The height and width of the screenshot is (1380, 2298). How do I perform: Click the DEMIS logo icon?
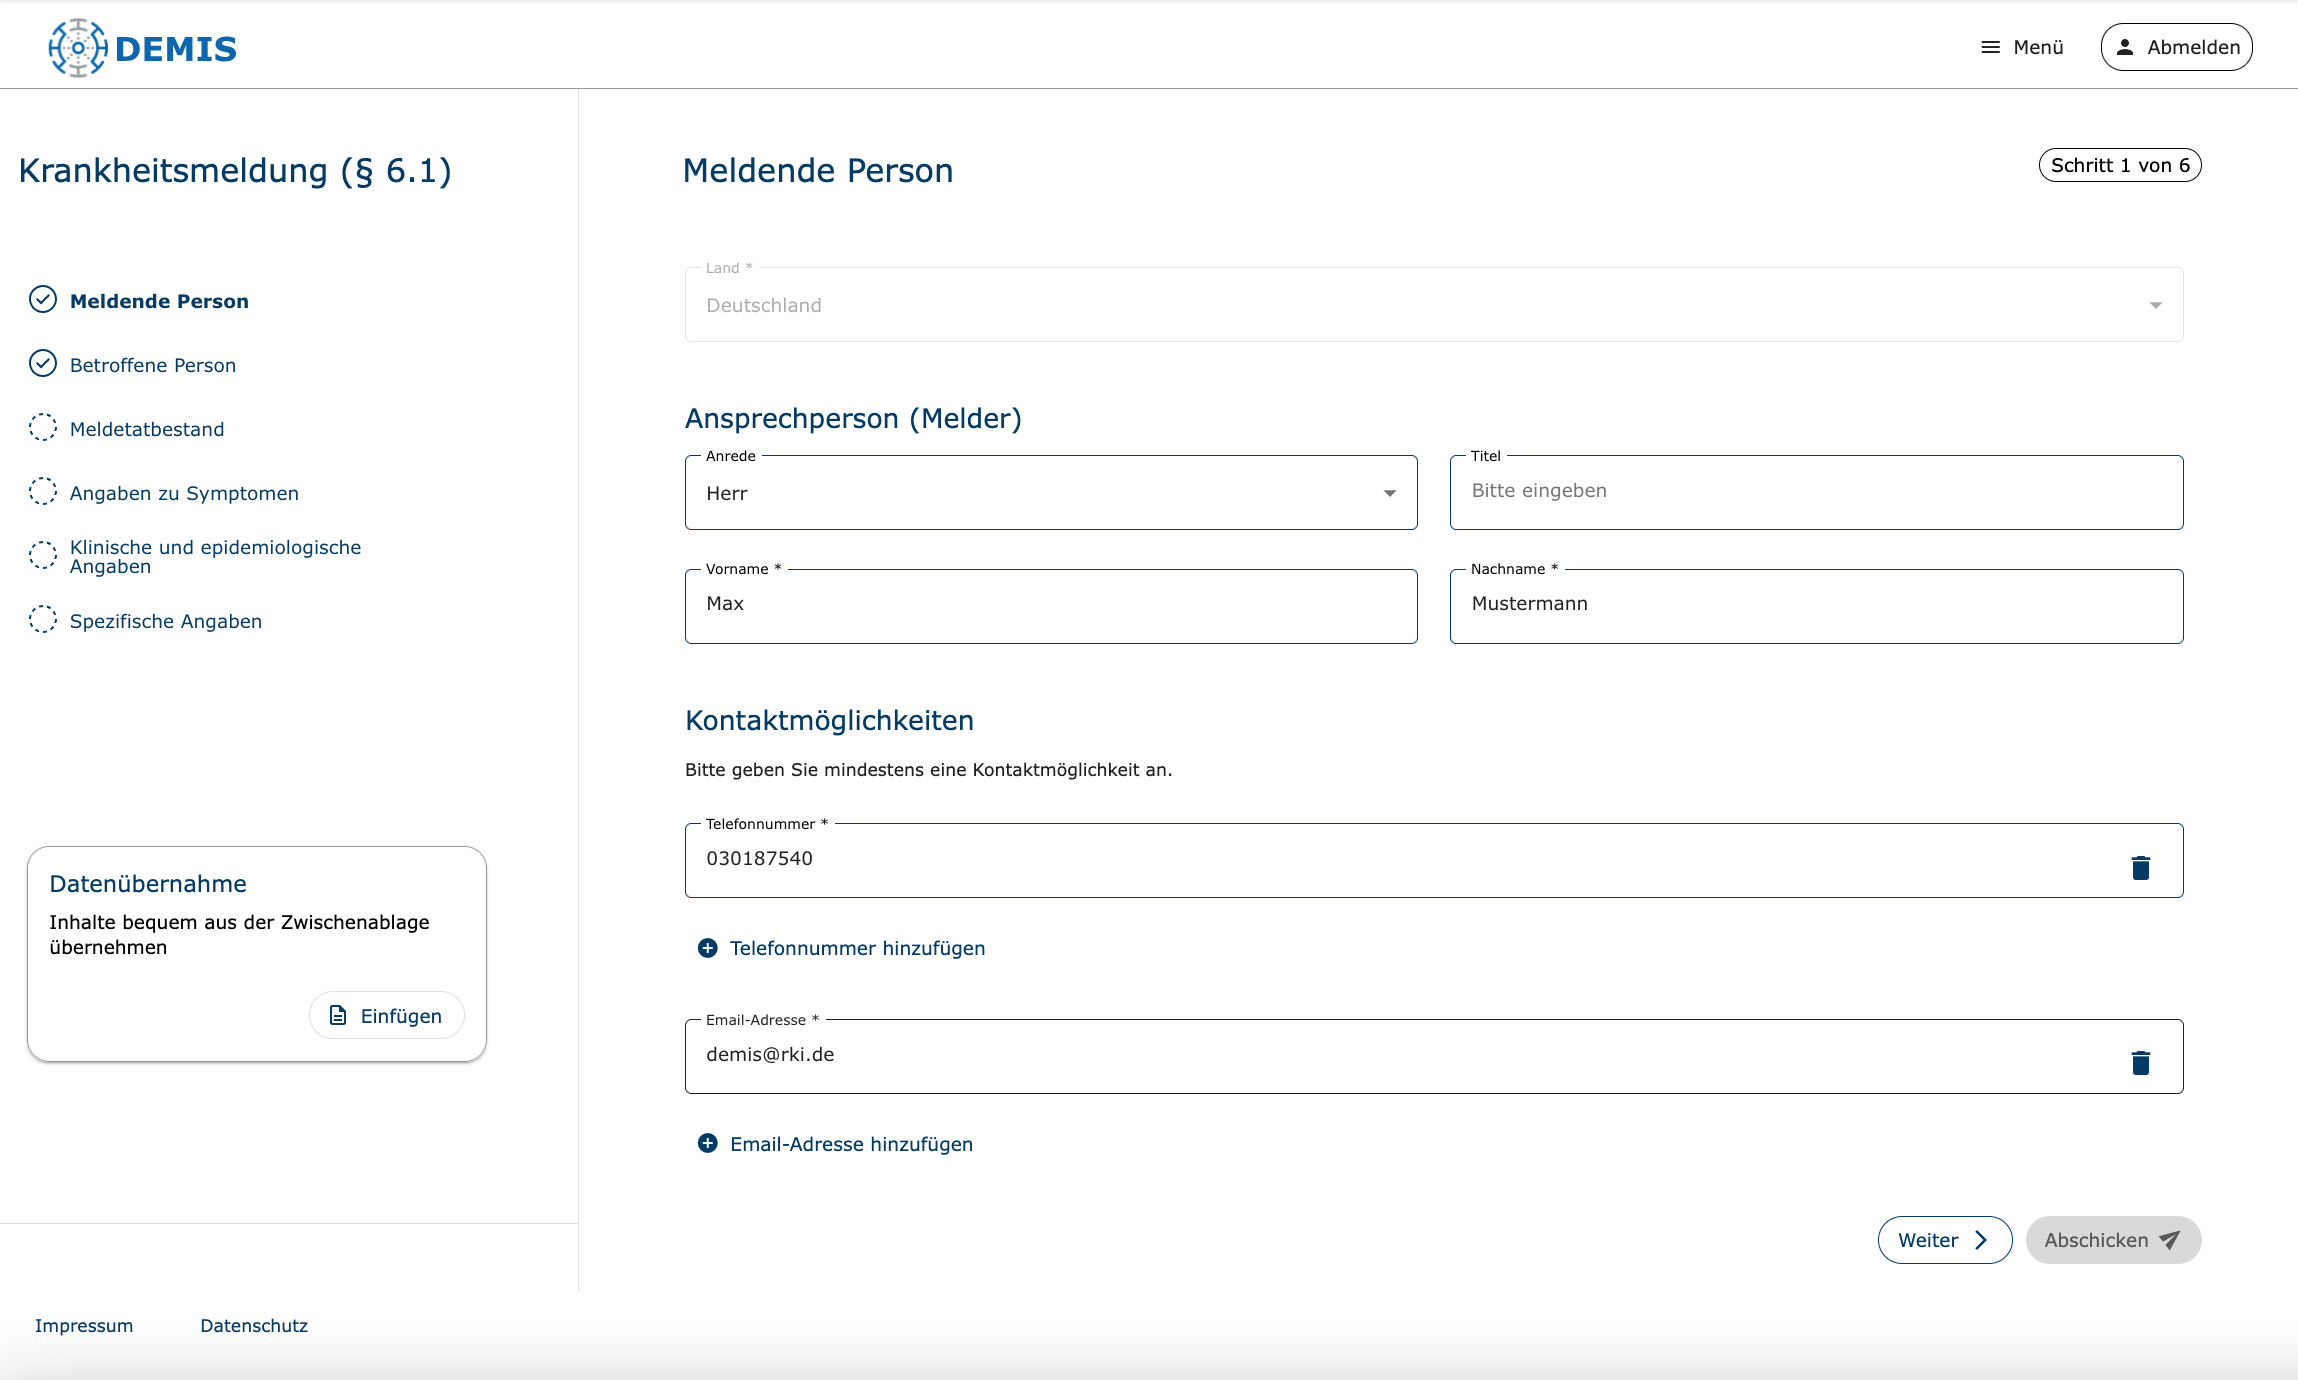coord(78,48)
